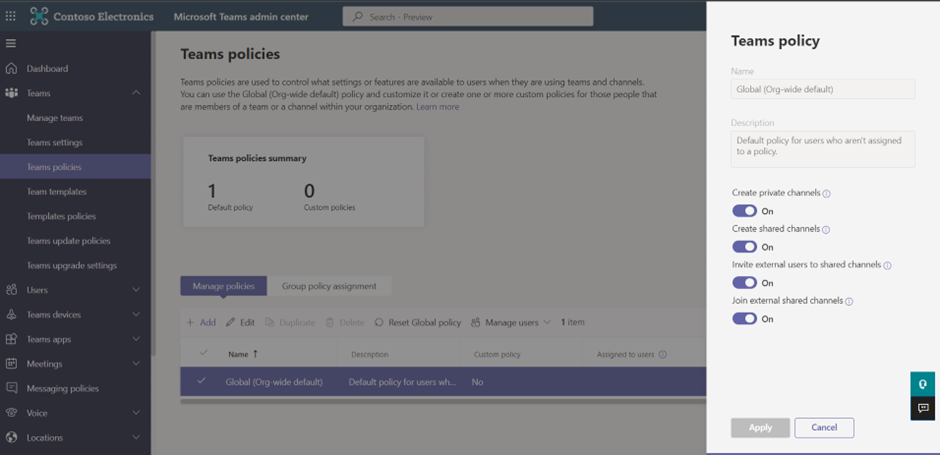This screenshot has width=940, height=455.
Task: Click the Add plus toolbar item
Action: (x=200, y=323)
